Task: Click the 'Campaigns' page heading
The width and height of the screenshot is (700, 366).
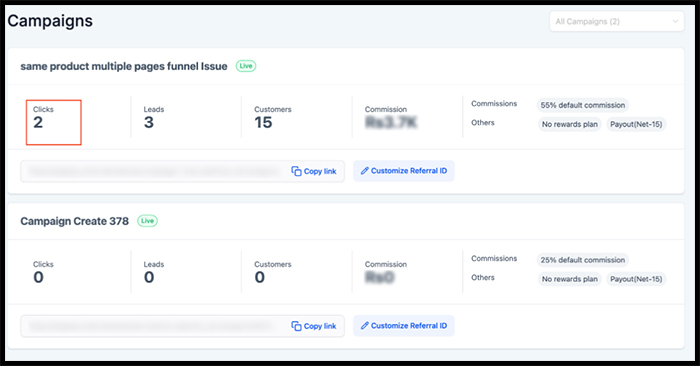Action: coord(50,21)
